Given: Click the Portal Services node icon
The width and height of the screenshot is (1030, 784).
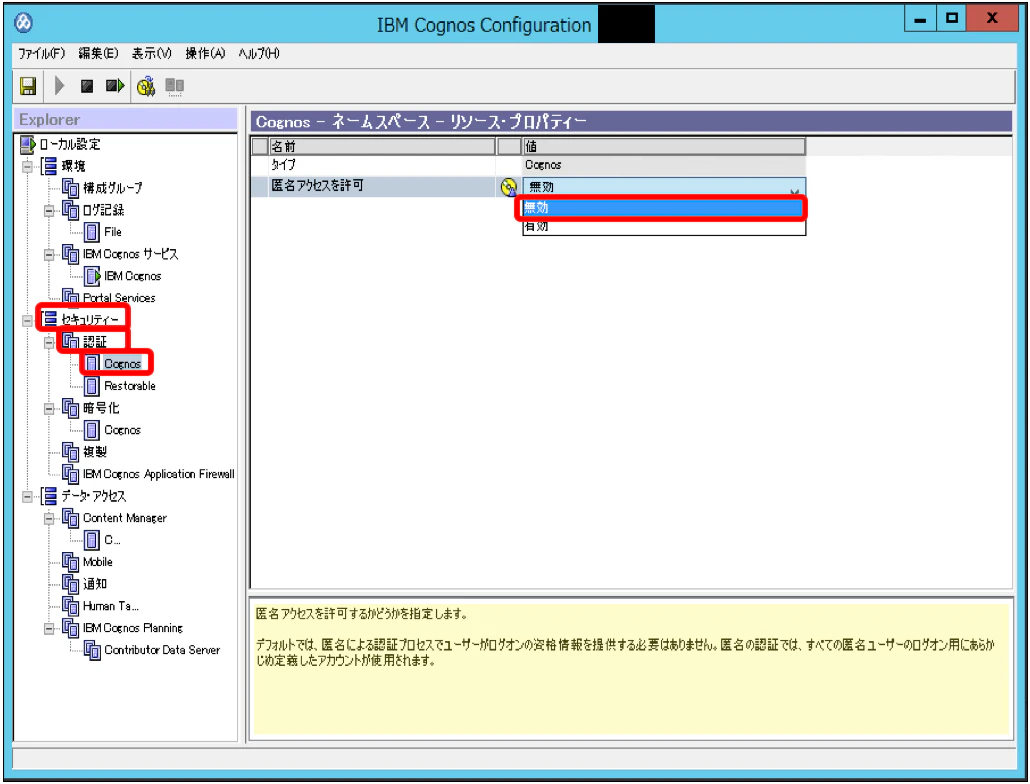Looking at the screenshot, I should click(x=70, y=297).
